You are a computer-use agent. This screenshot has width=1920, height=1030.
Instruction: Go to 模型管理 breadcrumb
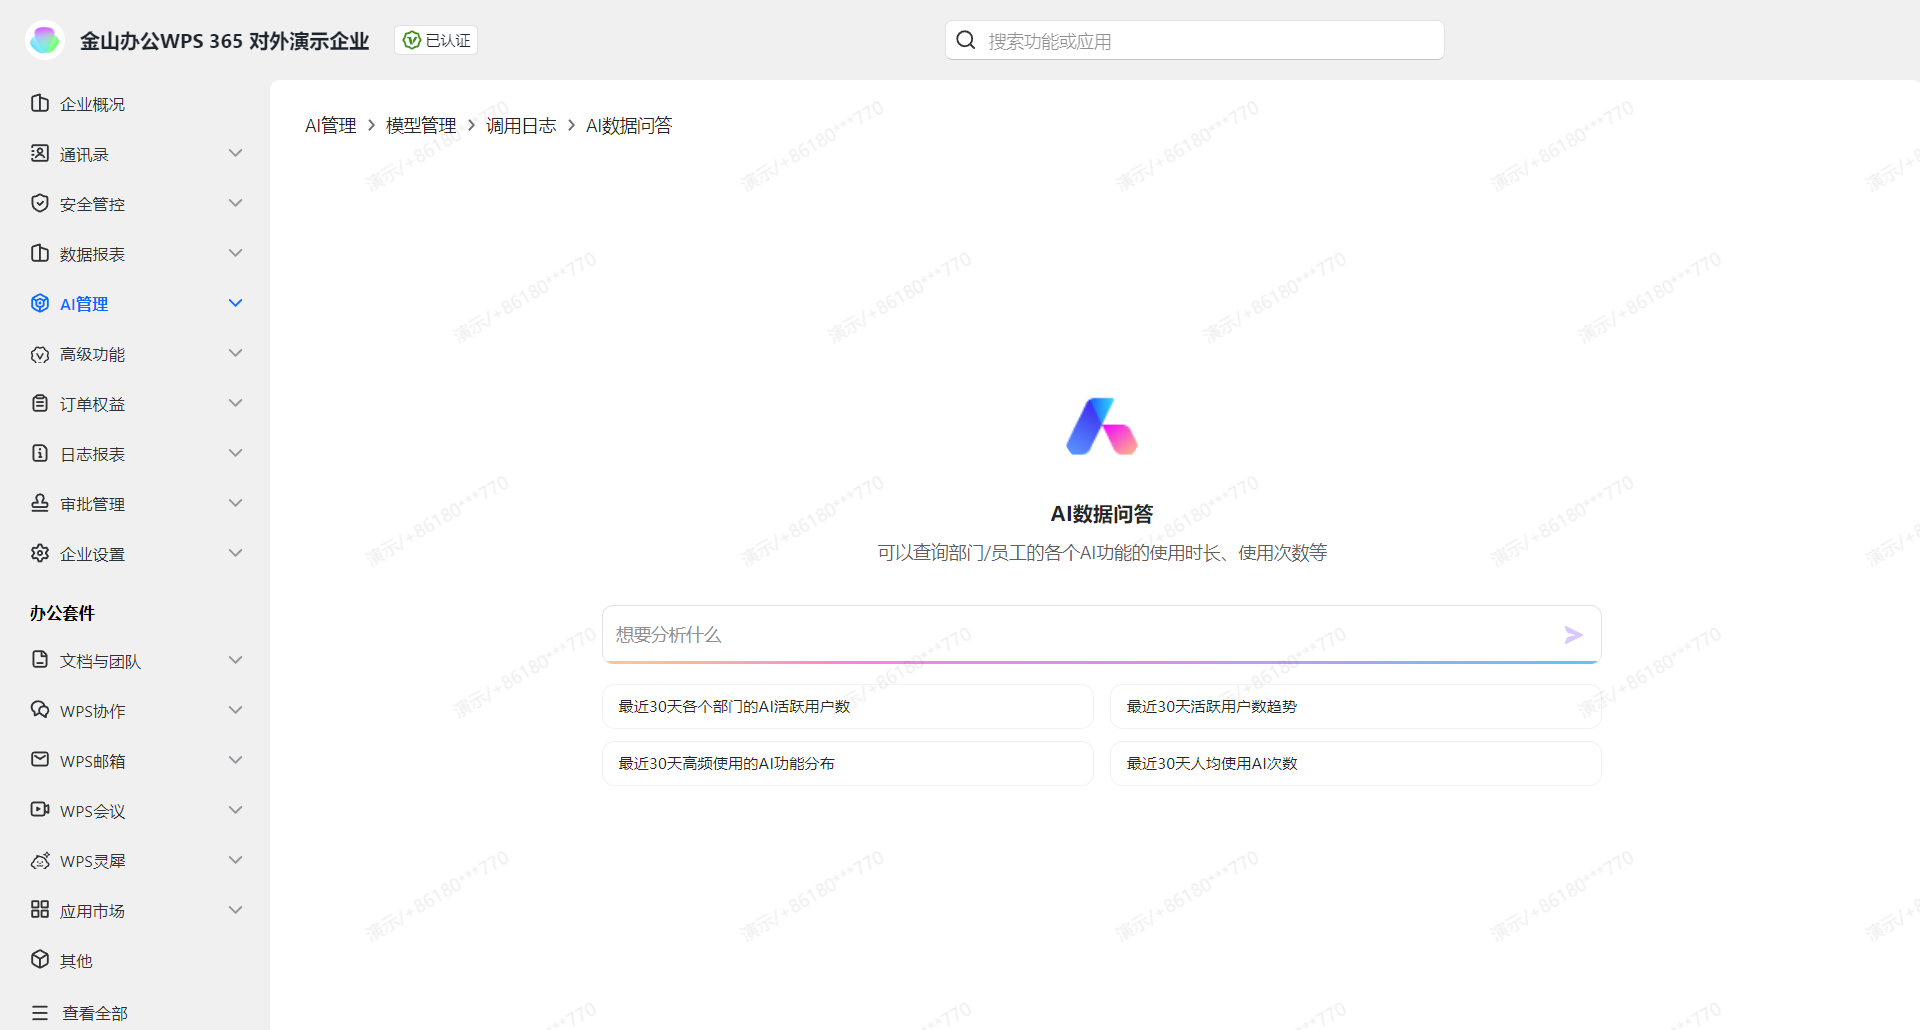(x=421, y=125)
